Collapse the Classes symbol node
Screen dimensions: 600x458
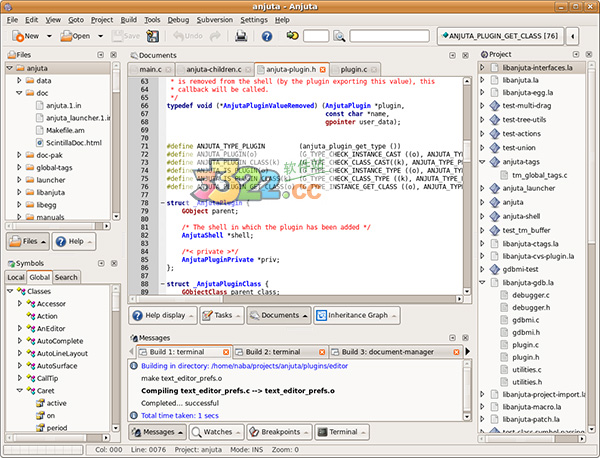pyautogui.click(x=10, y=291)
